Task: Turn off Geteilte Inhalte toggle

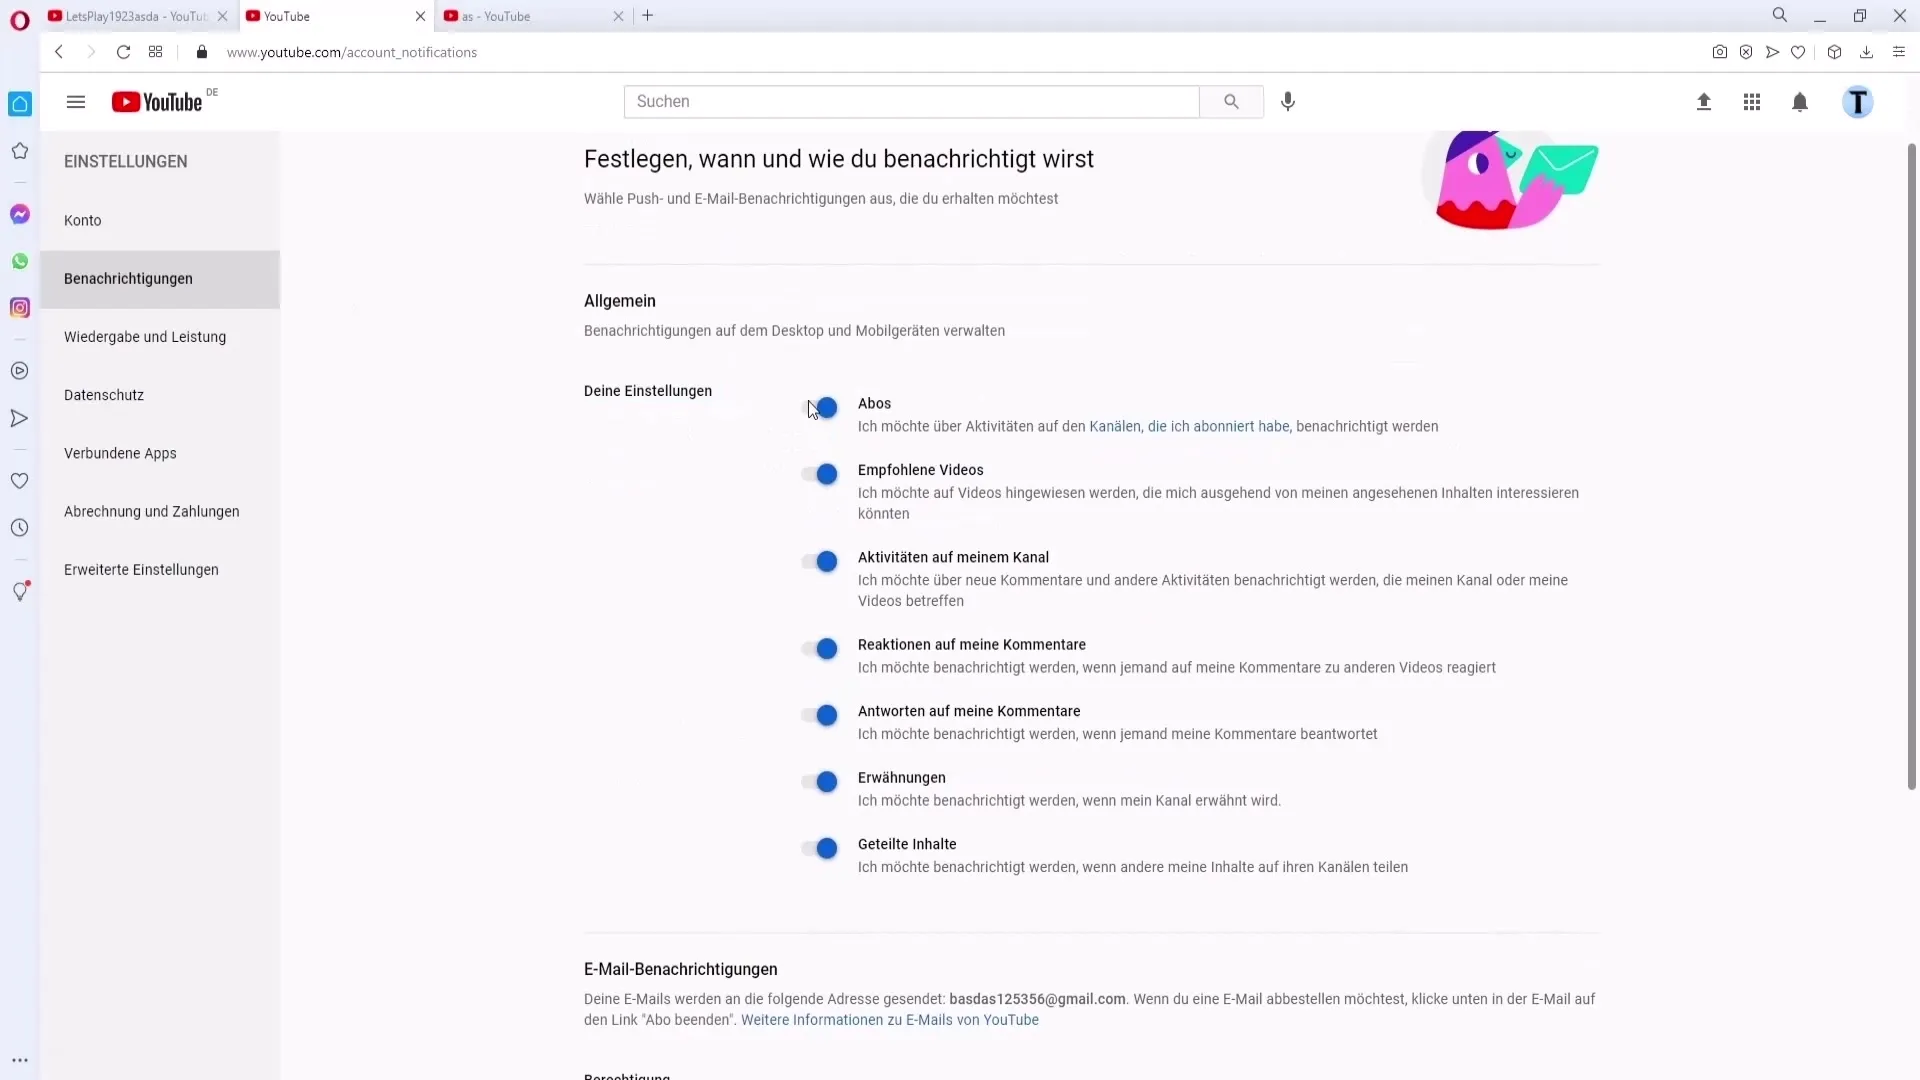Action: coord(821,848)
